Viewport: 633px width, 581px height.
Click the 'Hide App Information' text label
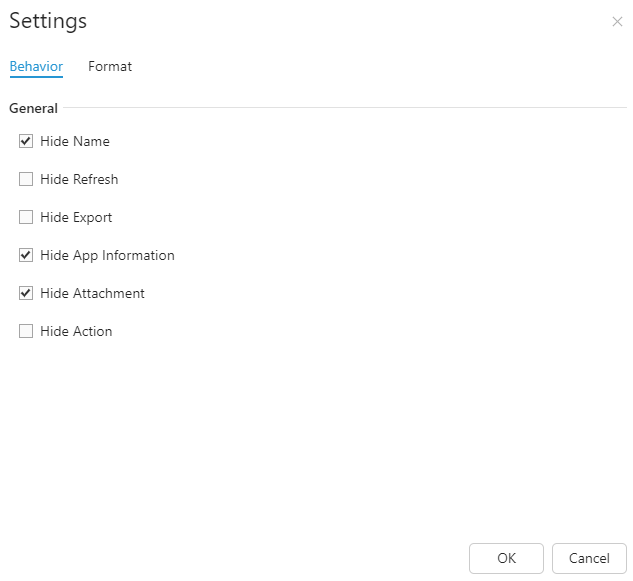[107, 256]
